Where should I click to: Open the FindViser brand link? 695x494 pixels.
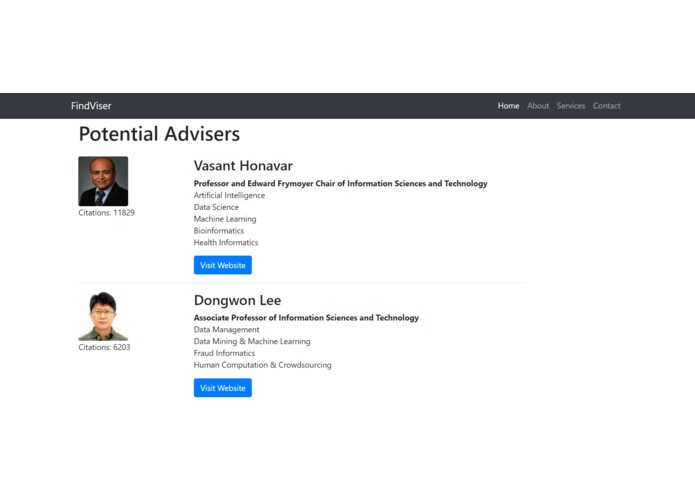pyautogui.click(x=91, y=106)
